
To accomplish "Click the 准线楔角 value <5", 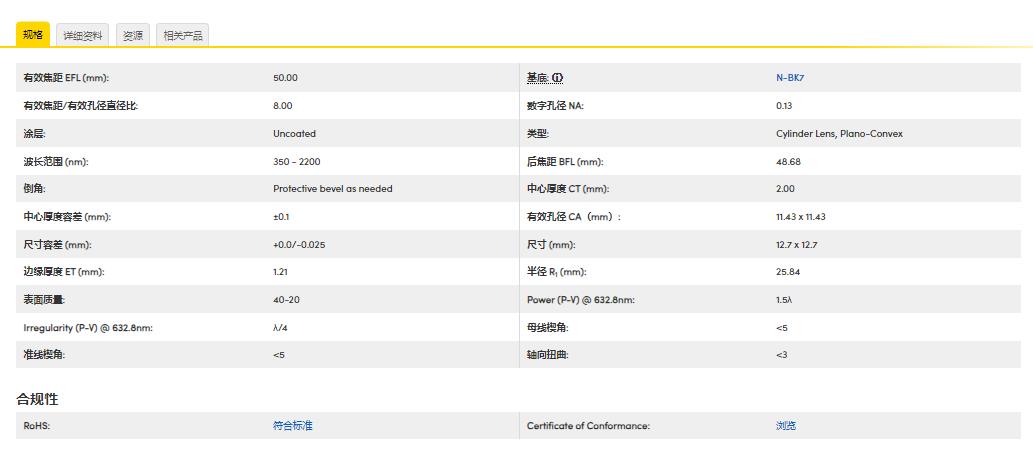I will pos(279,355).
